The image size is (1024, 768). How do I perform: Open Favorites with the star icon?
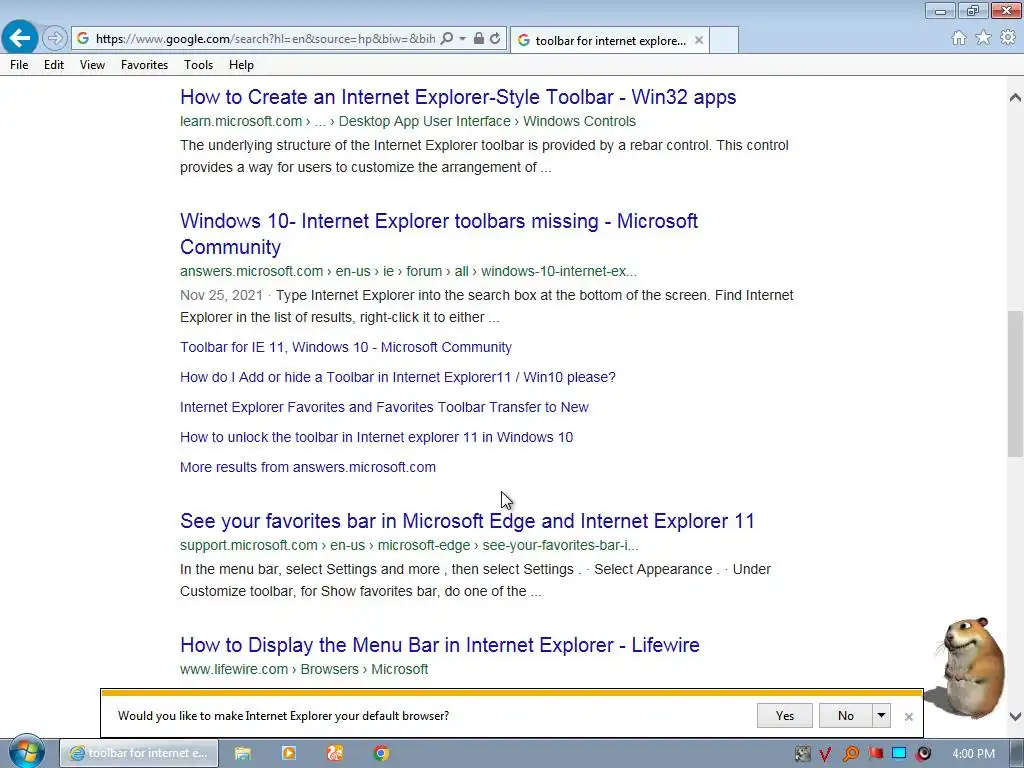pyautogui.click(x=983, y=38)
